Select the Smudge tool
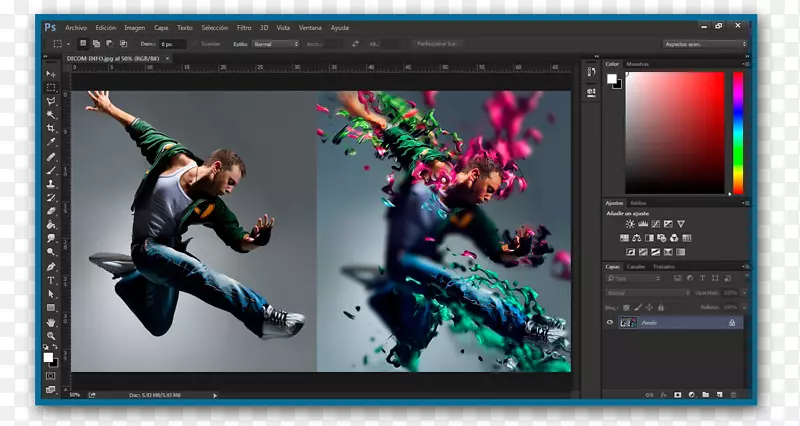This screenshot has width=800, height=426. [51, 238]
